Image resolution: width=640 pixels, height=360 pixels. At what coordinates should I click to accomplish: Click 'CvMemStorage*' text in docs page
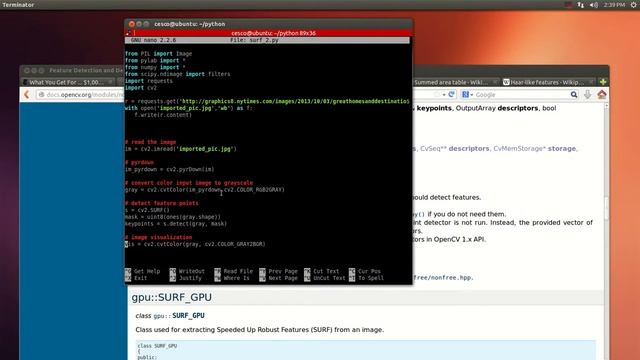pyautogui.click(x=519, y=149)
